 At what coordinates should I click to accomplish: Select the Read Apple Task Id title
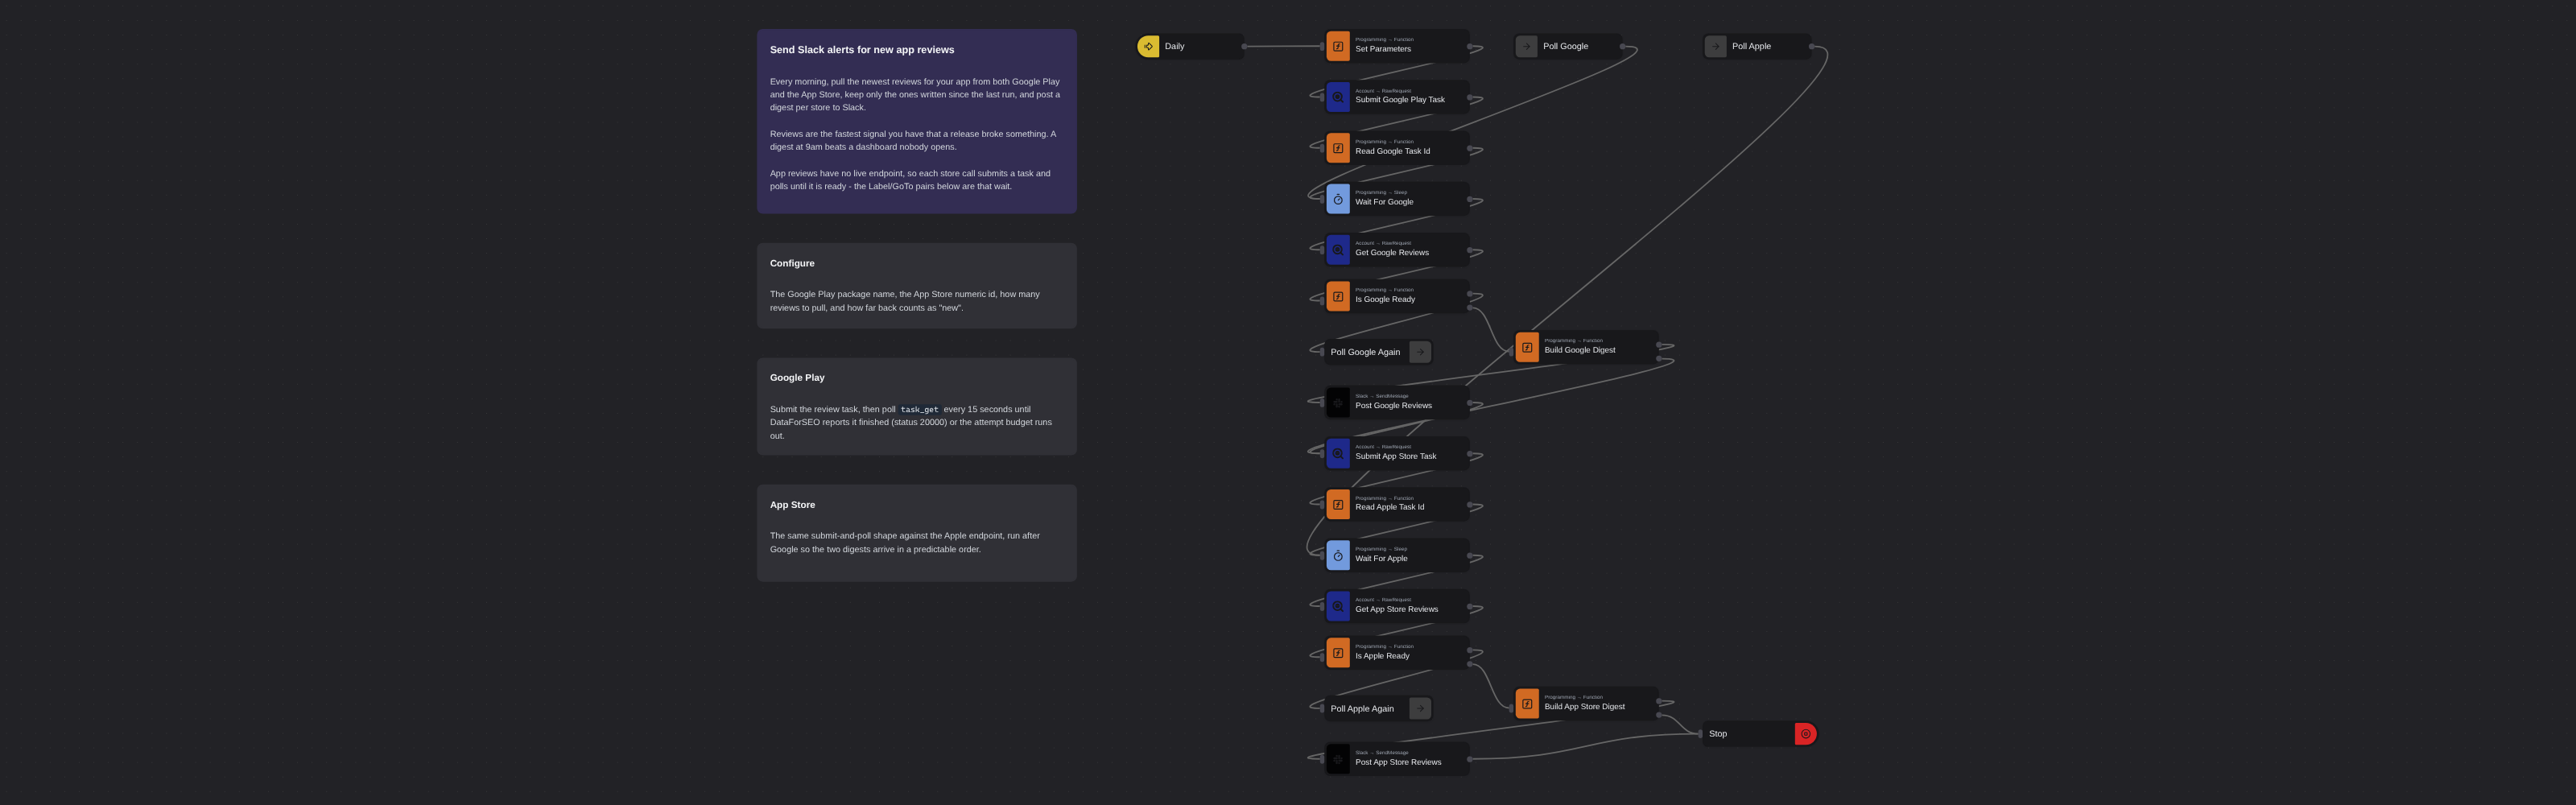click(x=1389, y=507)
